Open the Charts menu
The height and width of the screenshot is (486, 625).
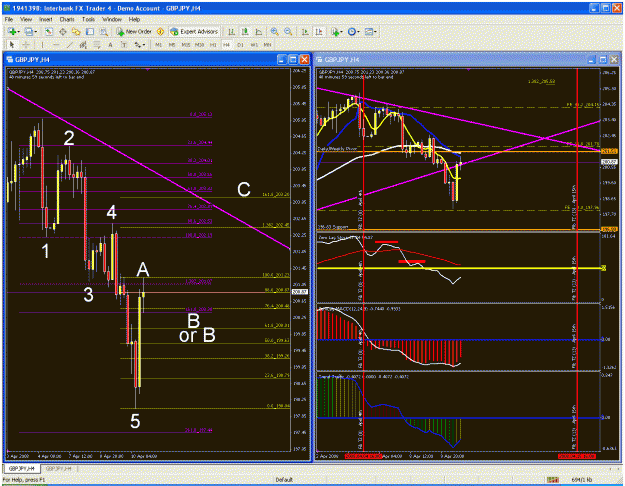[67, 19]
